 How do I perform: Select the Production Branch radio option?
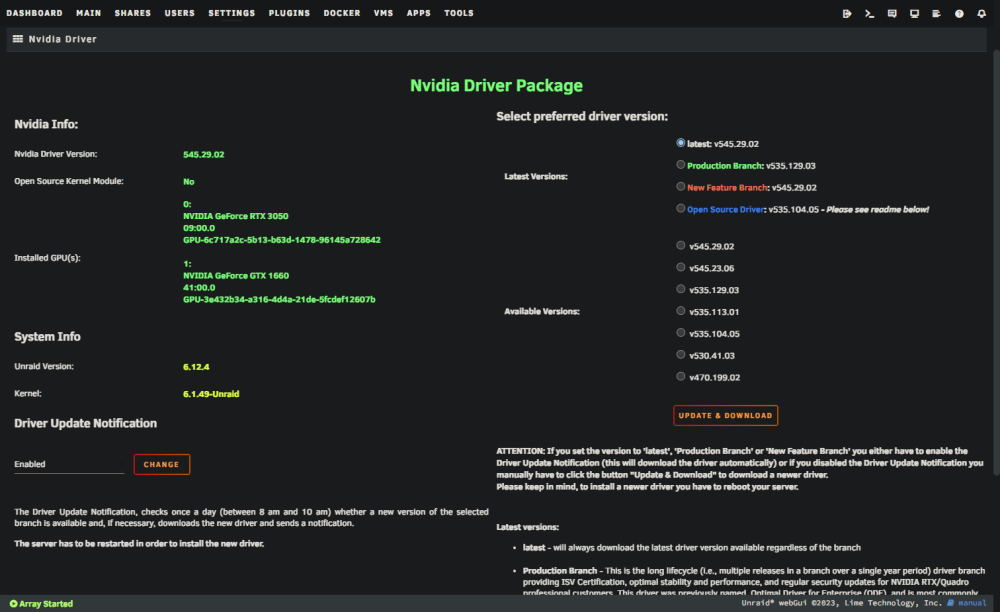tap(680, 164)
